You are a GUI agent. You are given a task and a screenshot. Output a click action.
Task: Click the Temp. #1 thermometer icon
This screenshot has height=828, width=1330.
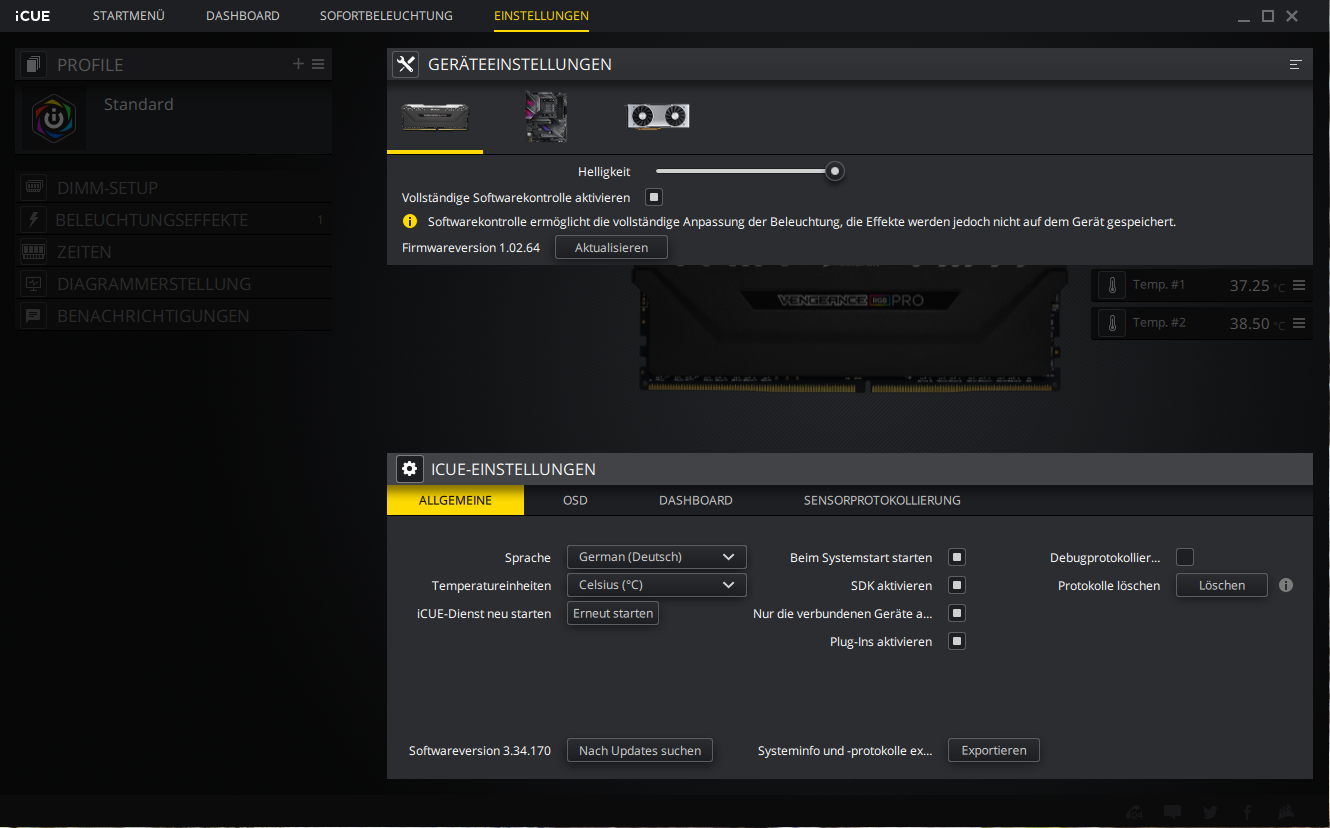click(x=1111, y=285)
